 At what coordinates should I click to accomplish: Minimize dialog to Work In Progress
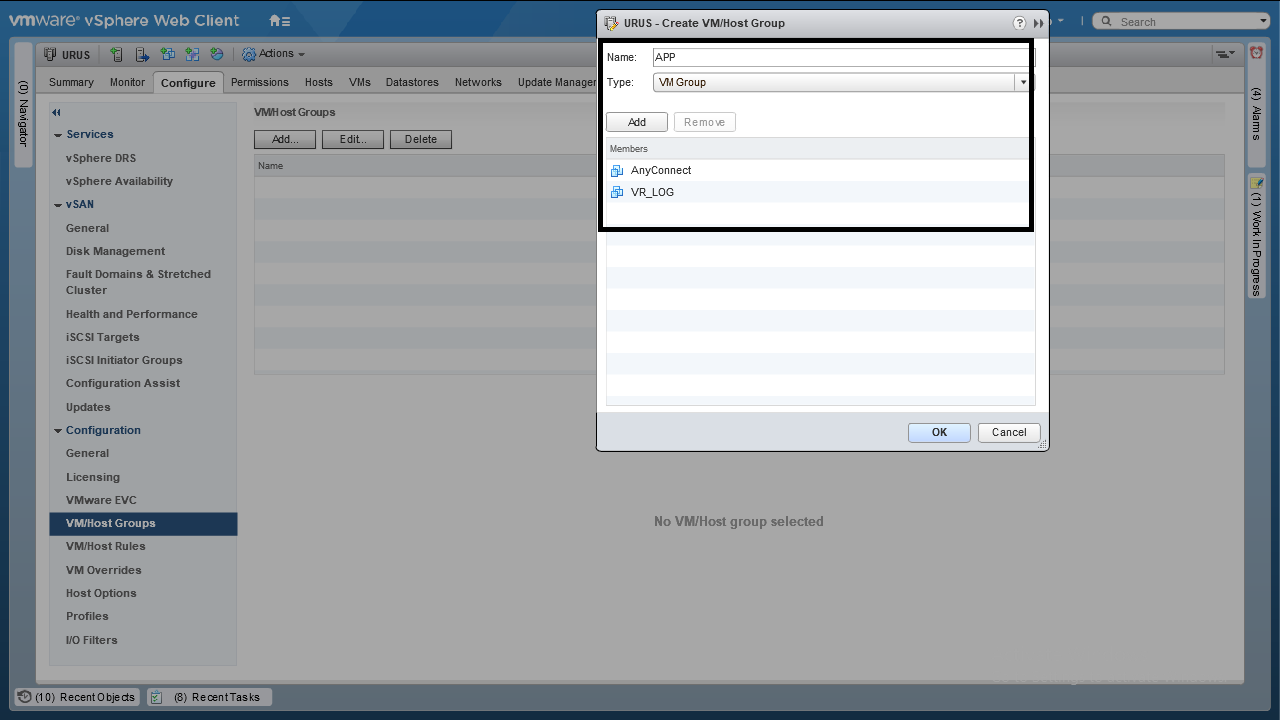[1038, 23]
